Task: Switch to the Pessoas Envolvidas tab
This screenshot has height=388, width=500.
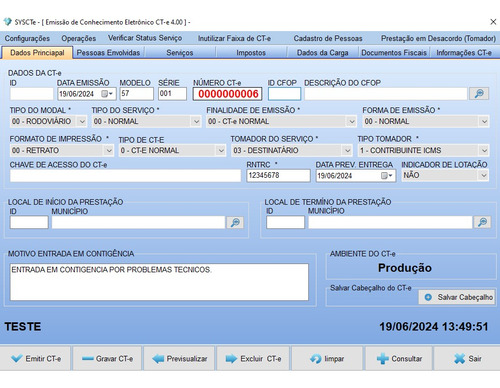Action: 108,53
